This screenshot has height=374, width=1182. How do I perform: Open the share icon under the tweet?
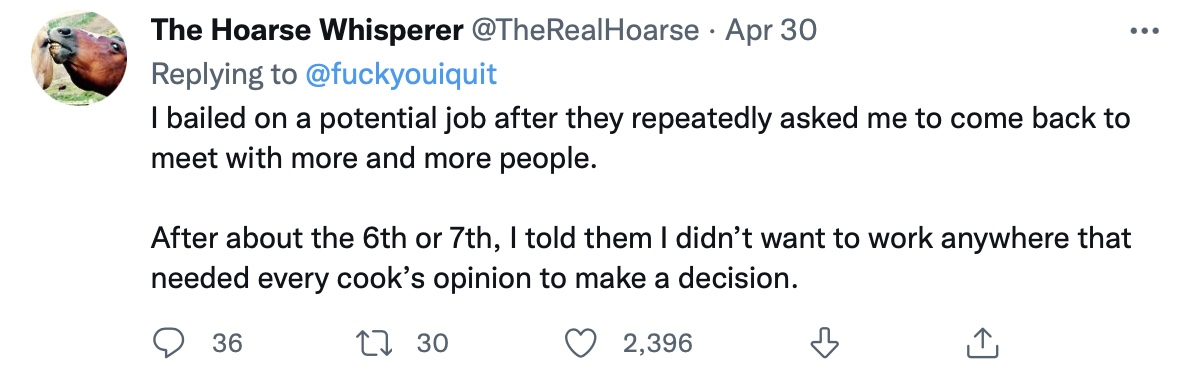pos(982,343)
